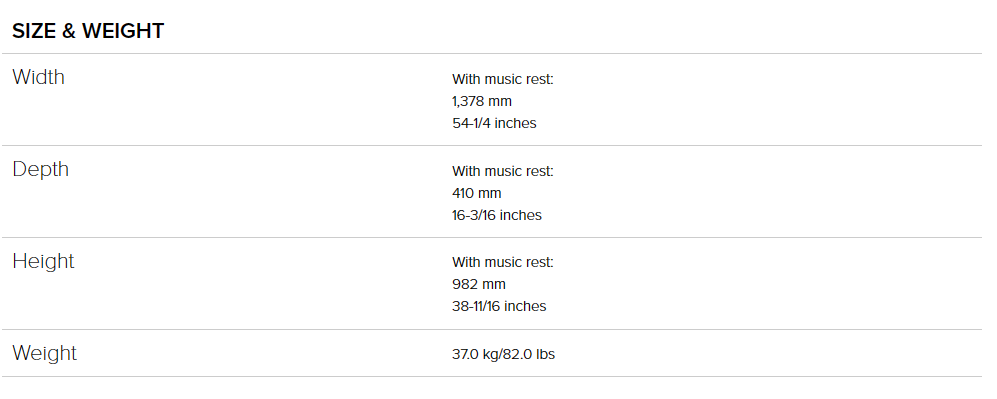Viewport: 997px width, 399px height.
Task: Click the 37.0 kg/82.0 lbs weight value
Action: pos(504,354)
